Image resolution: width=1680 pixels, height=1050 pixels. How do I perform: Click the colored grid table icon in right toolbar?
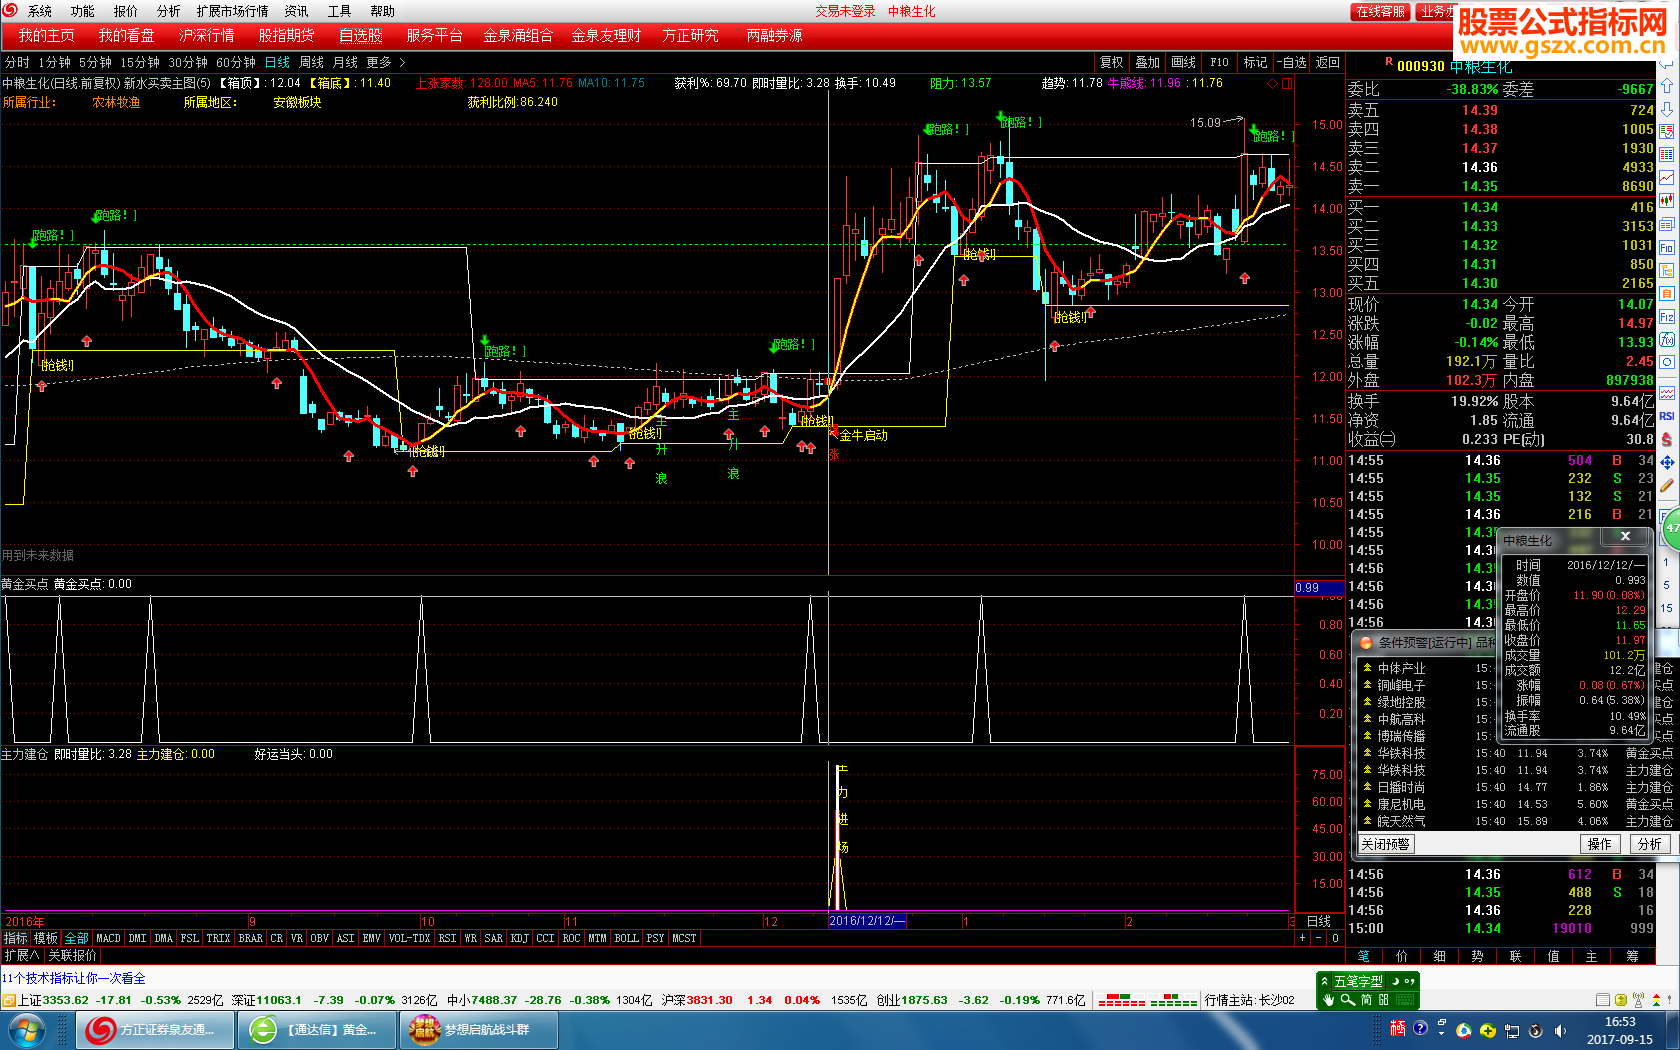[x=1667, y=154]
